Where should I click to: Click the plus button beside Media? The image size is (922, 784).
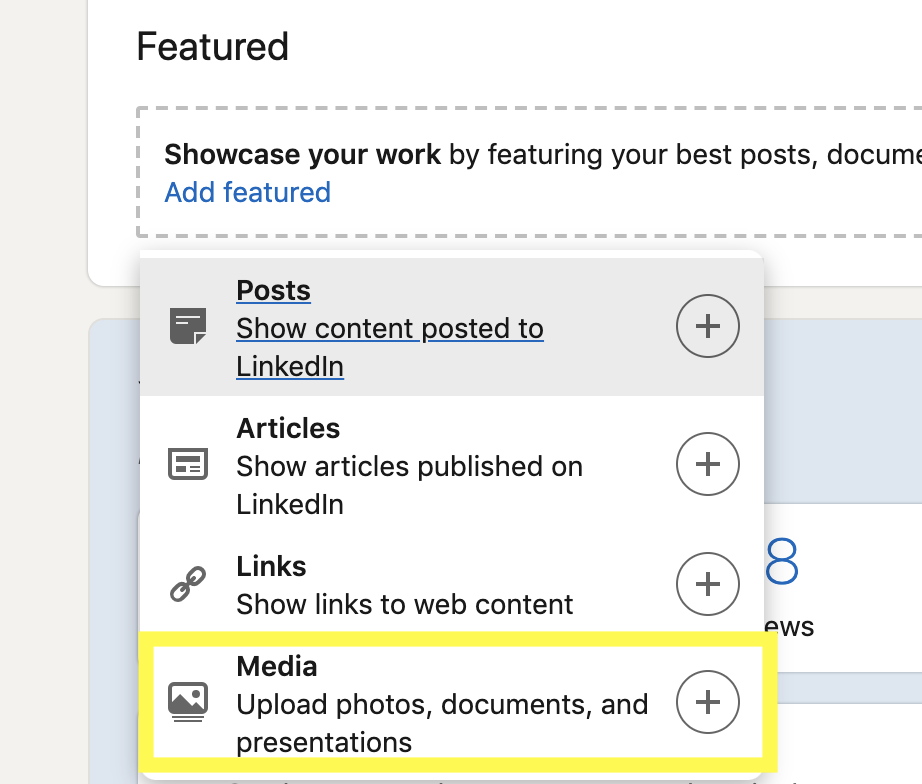[x=707, y=702]
